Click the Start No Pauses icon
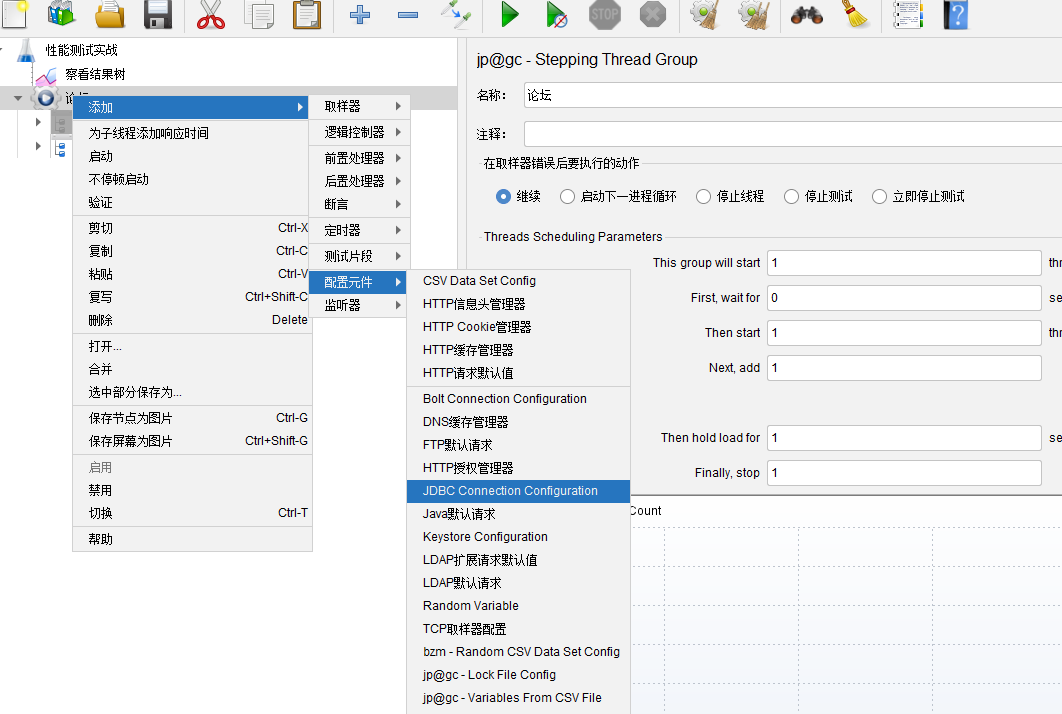The image size is (1062, 714). (557, 14)
